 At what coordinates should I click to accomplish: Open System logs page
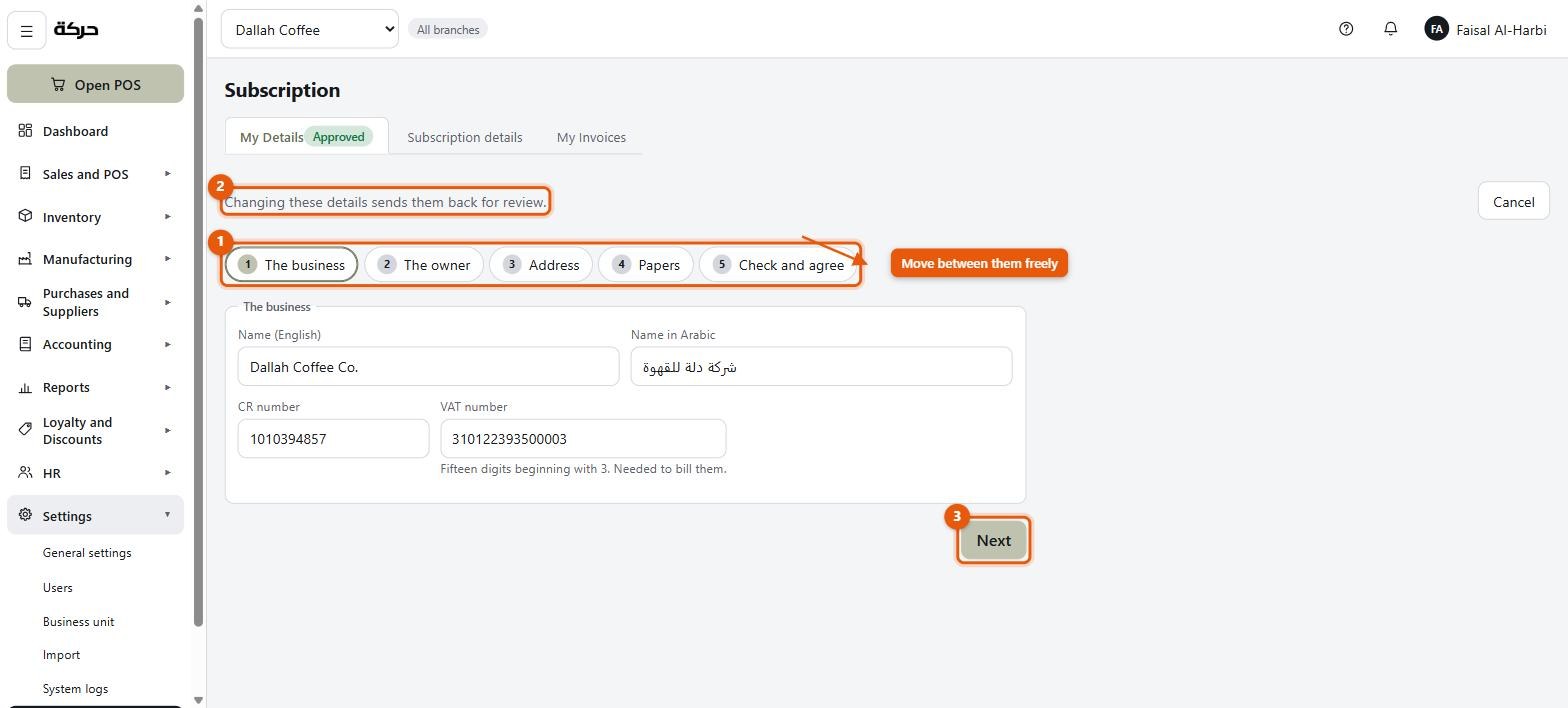[x=75, y=689]
